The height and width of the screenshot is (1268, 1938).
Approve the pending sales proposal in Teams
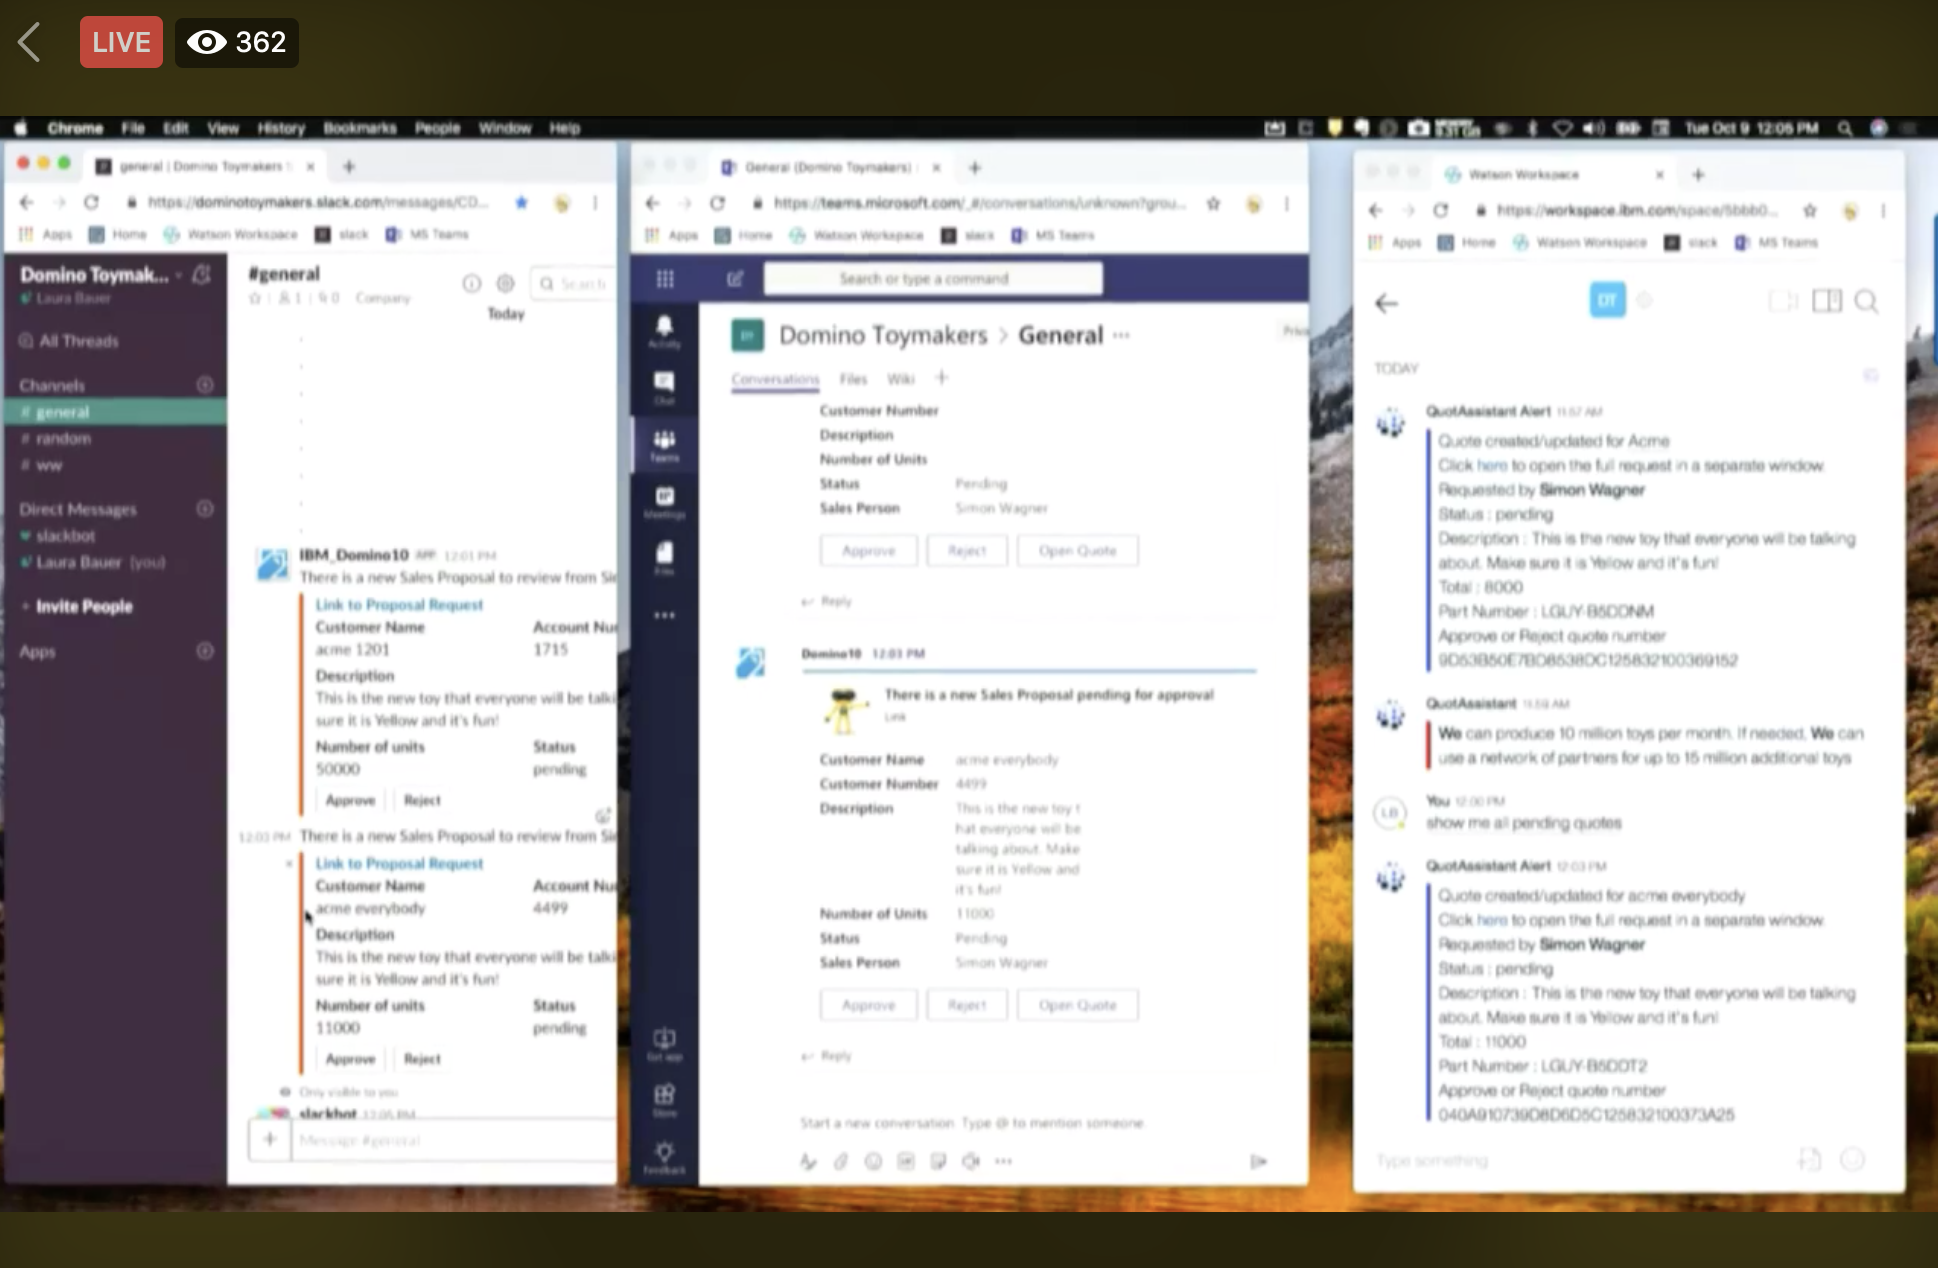pos(868,1004)
